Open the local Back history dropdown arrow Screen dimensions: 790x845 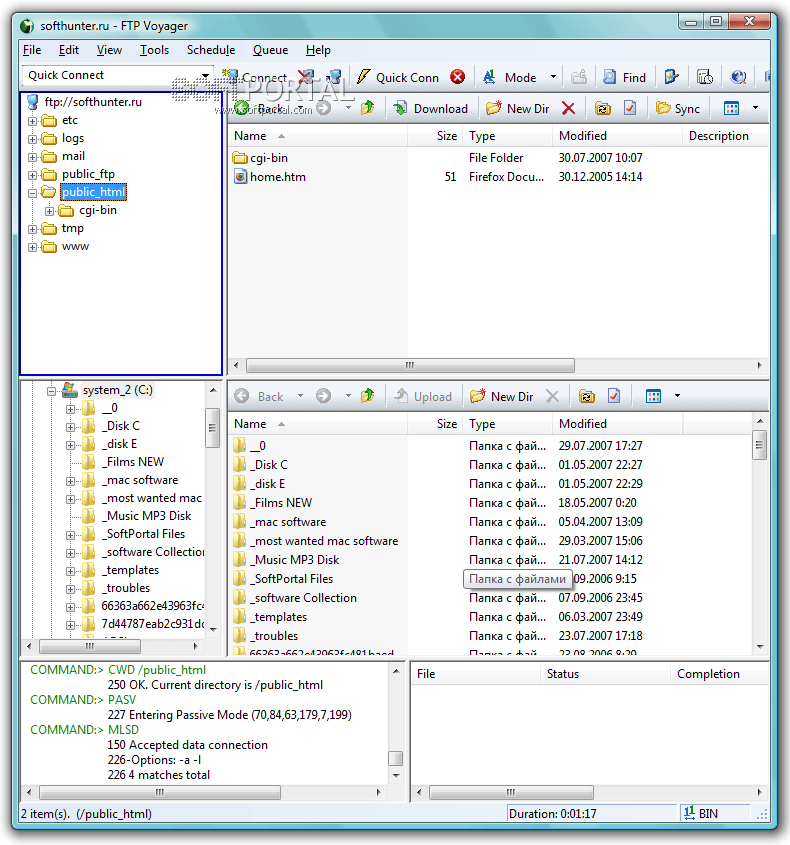pos(300,396)
